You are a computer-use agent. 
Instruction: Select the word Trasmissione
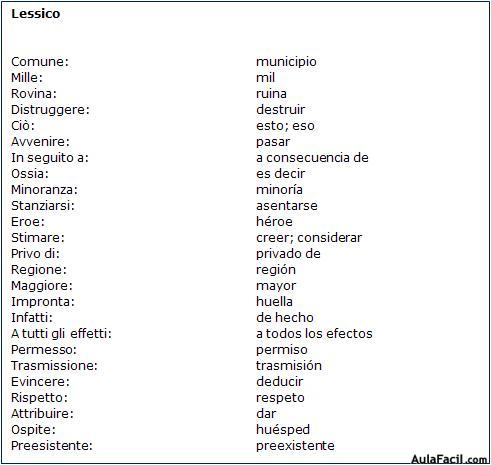[x=54, y=366]
